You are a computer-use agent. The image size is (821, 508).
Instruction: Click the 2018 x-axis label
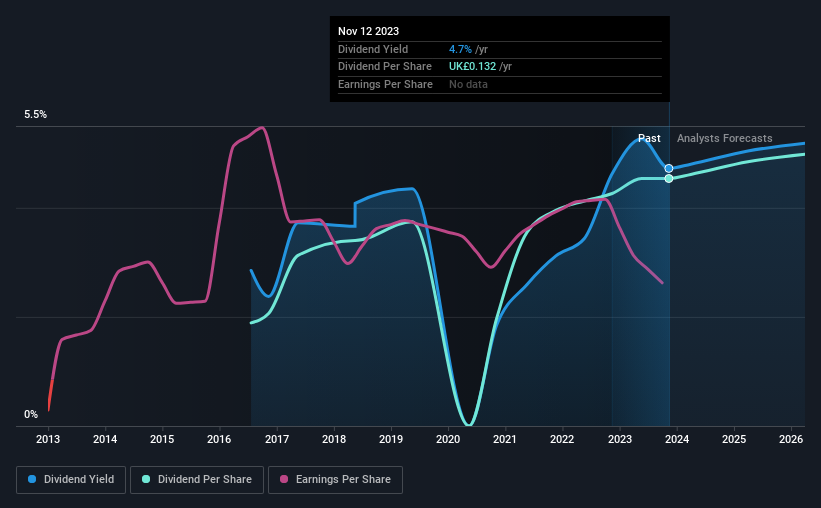334,439
